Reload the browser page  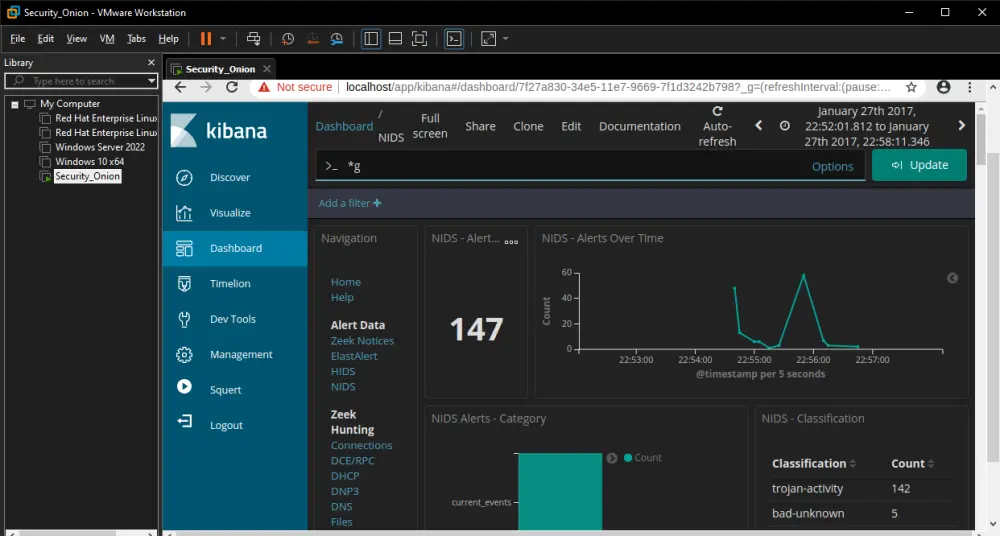point(232,87)
